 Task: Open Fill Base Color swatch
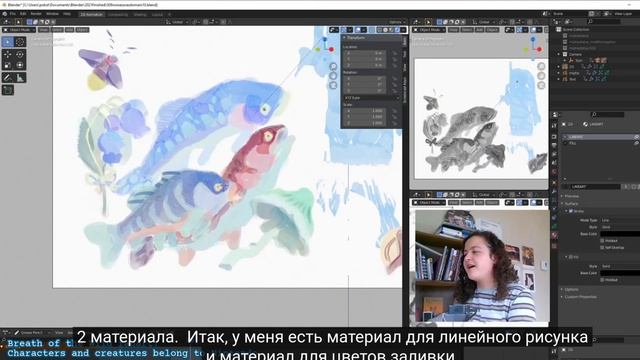click(x=620, y=273)
